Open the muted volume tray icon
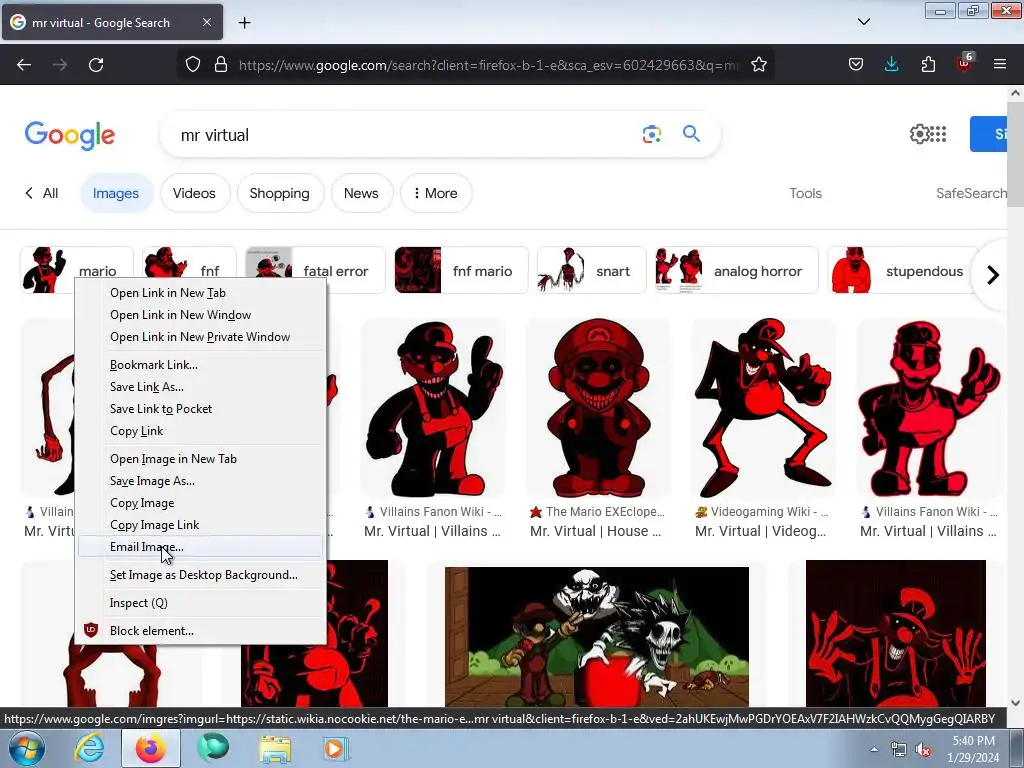 click(923, 749)
